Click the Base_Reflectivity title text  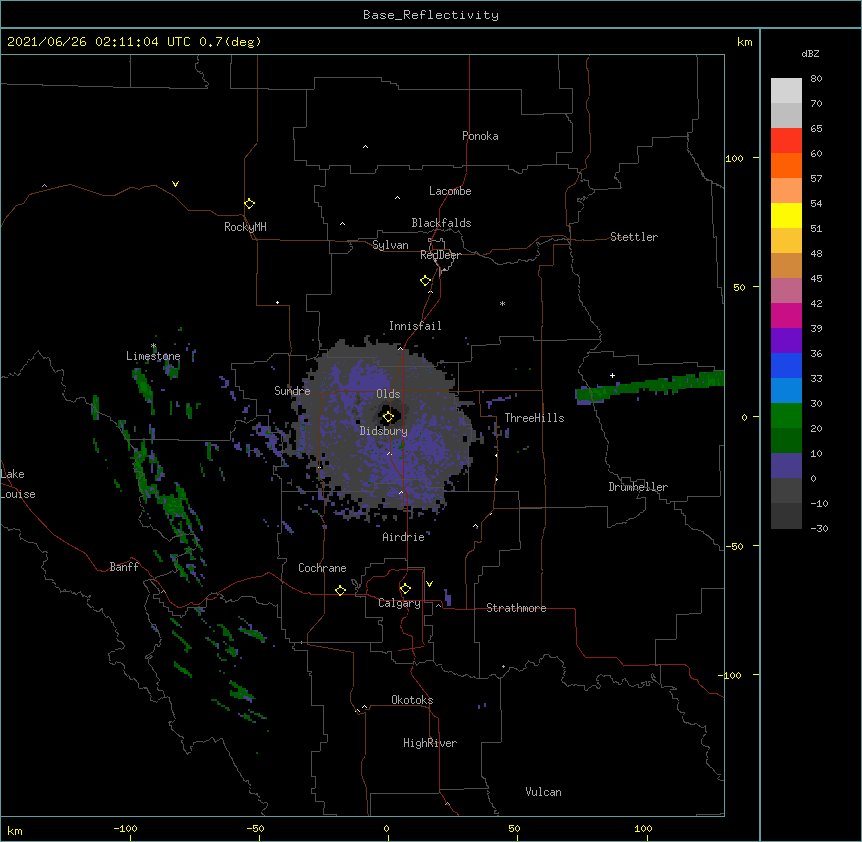431,15
